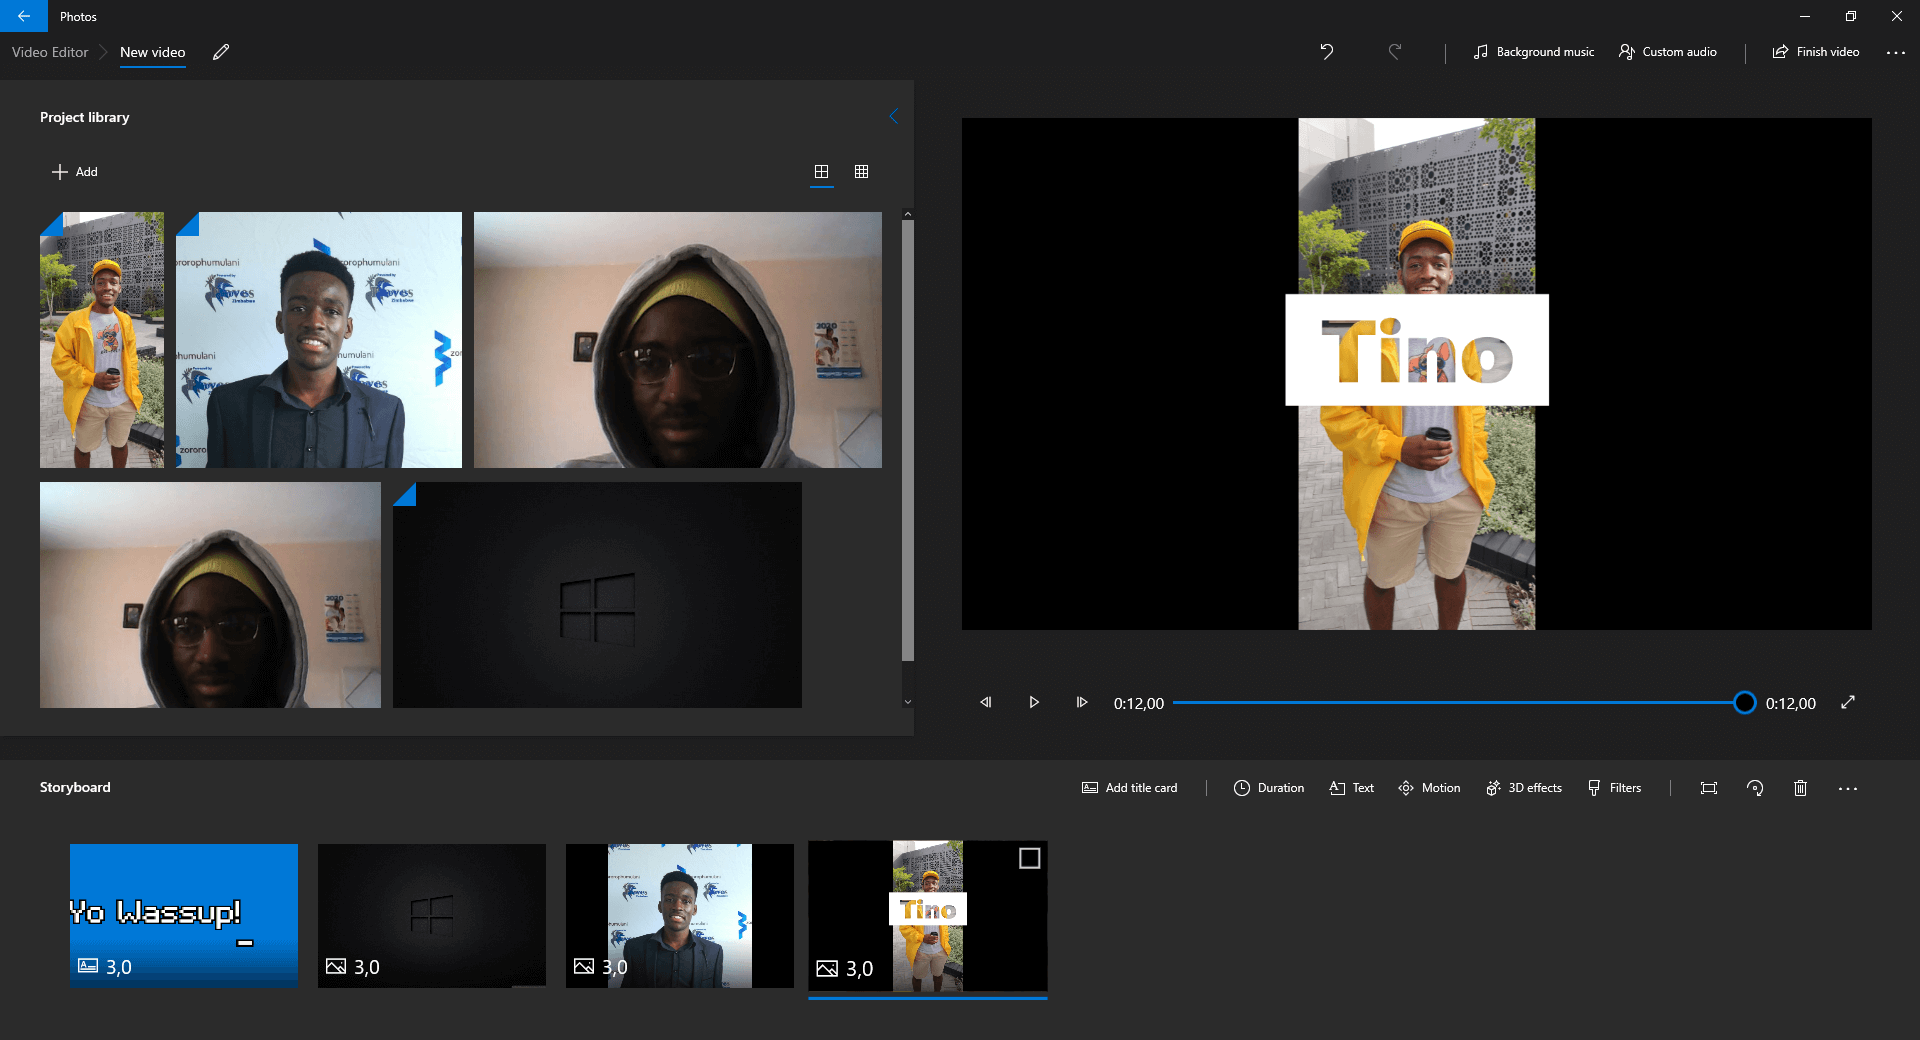Click the undo arrow icon

(x=1326, y=52)
